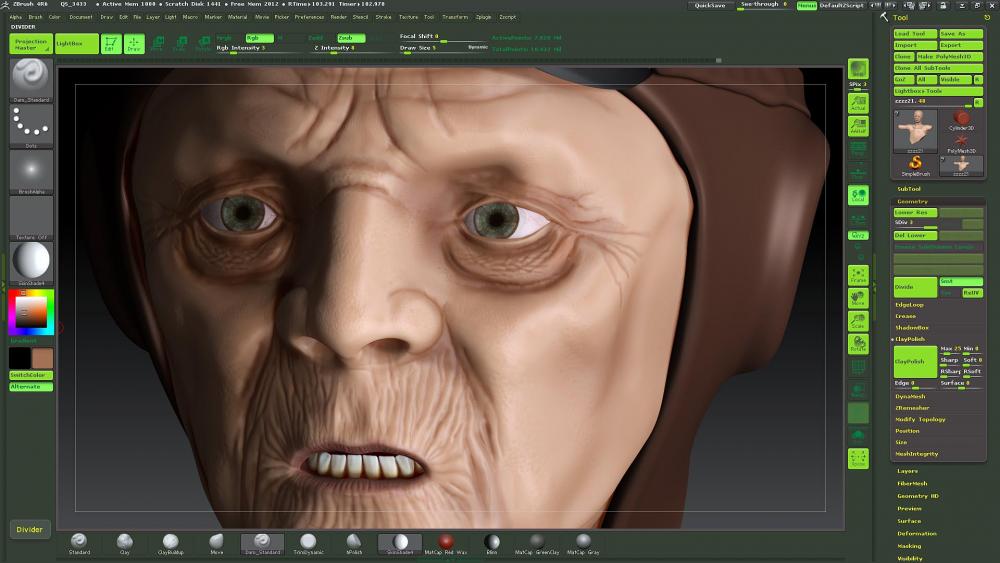This screenshot has height=563, width=1000.
Task: Click the Make PolyMesh3D button
Action: 950,57
